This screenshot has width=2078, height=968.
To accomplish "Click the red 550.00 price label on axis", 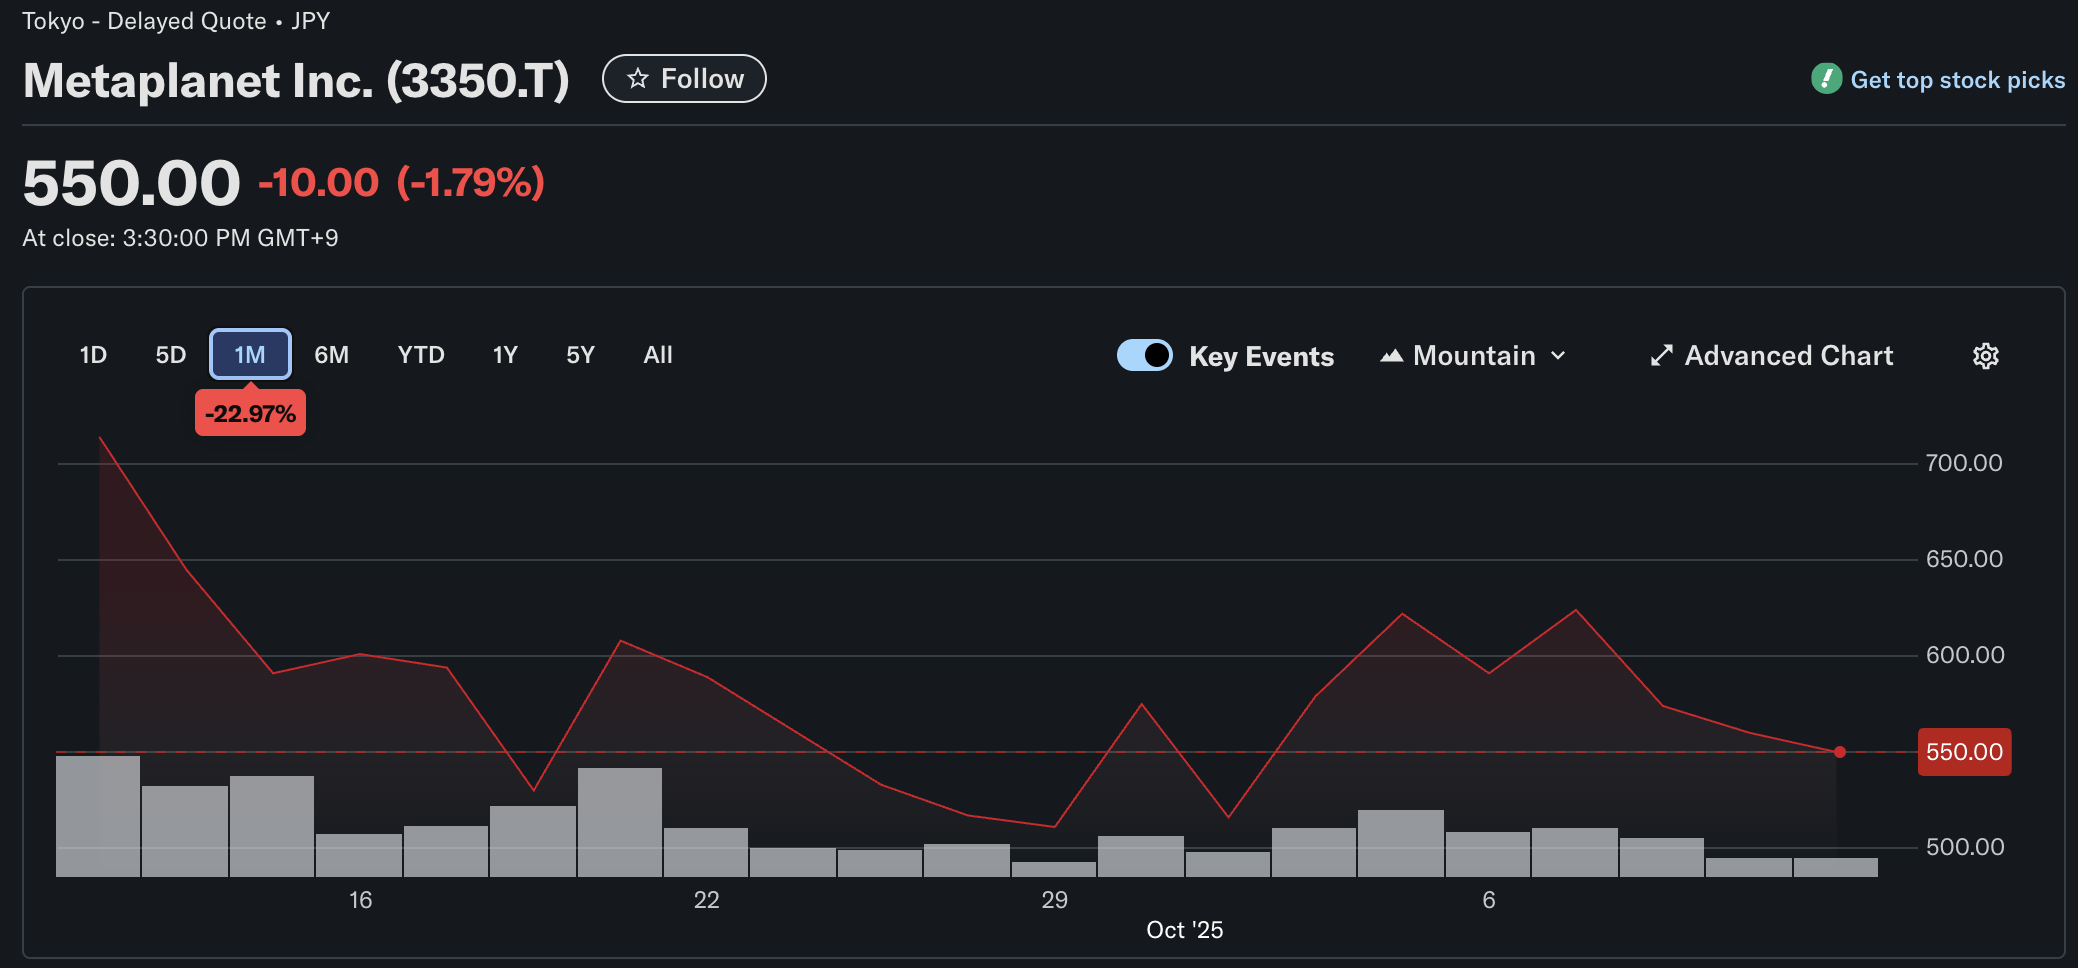I will point(1964,752).
